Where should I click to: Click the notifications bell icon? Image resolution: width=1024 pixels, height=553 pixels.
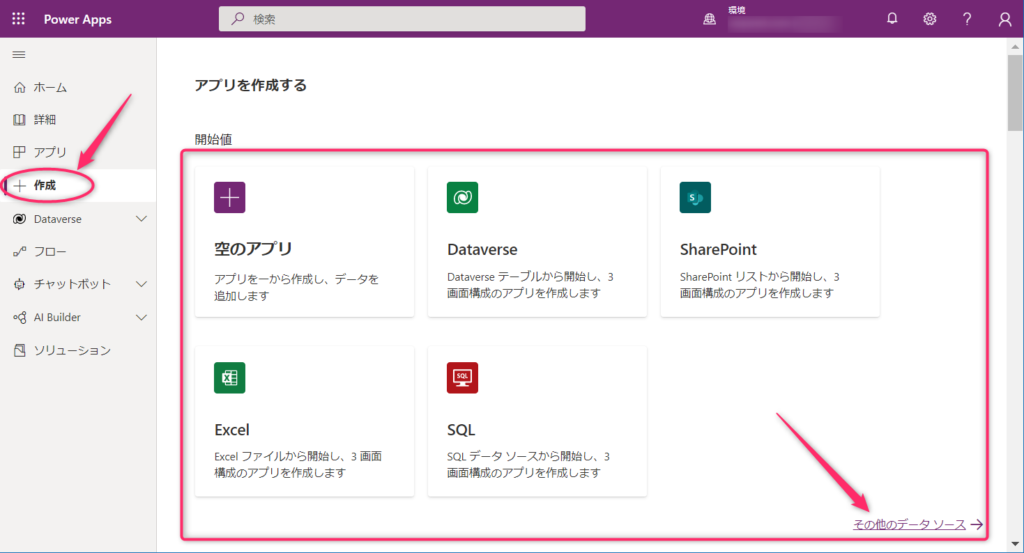point(892,19)
